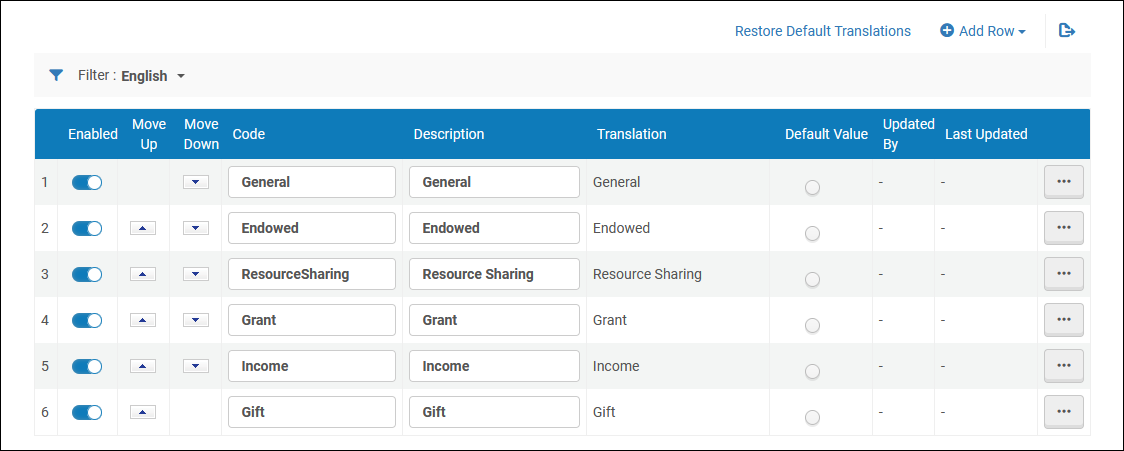The width and height of the screenshot is (1124, 451).
Task: Click the Last Updated column header
Action: pos(986,134)
